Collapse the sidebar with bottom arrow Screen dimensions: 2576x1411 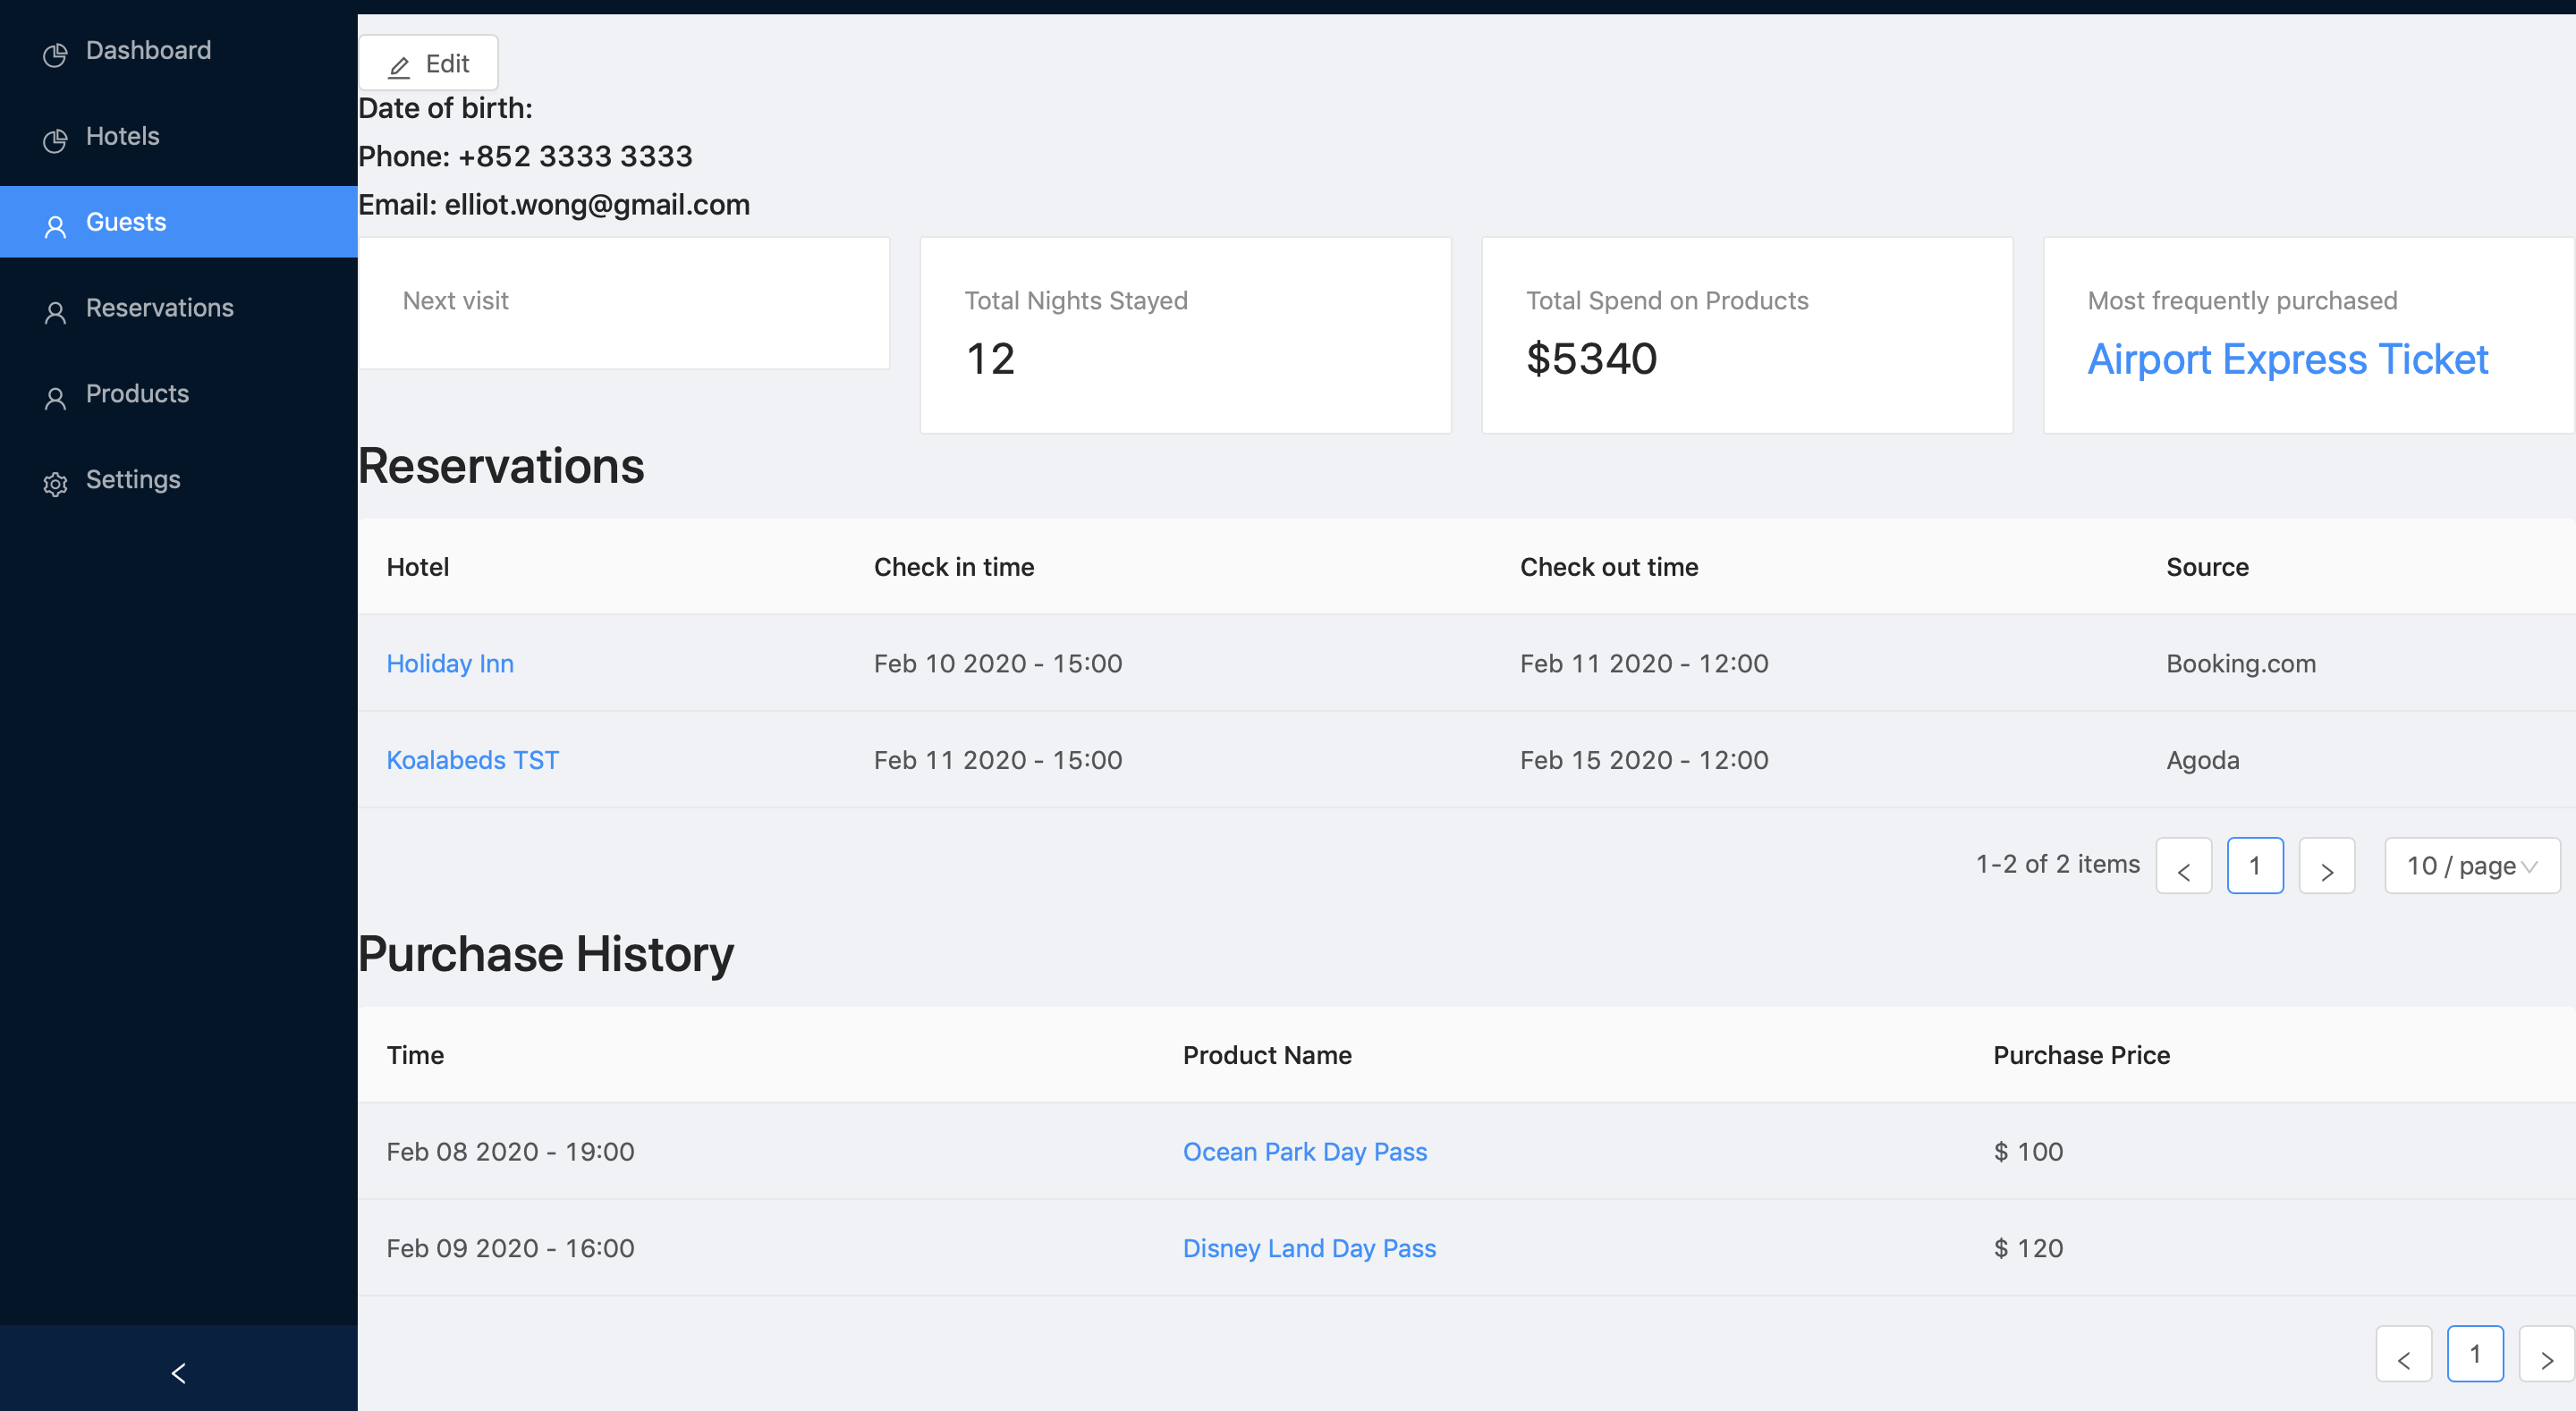[178, 1372]
